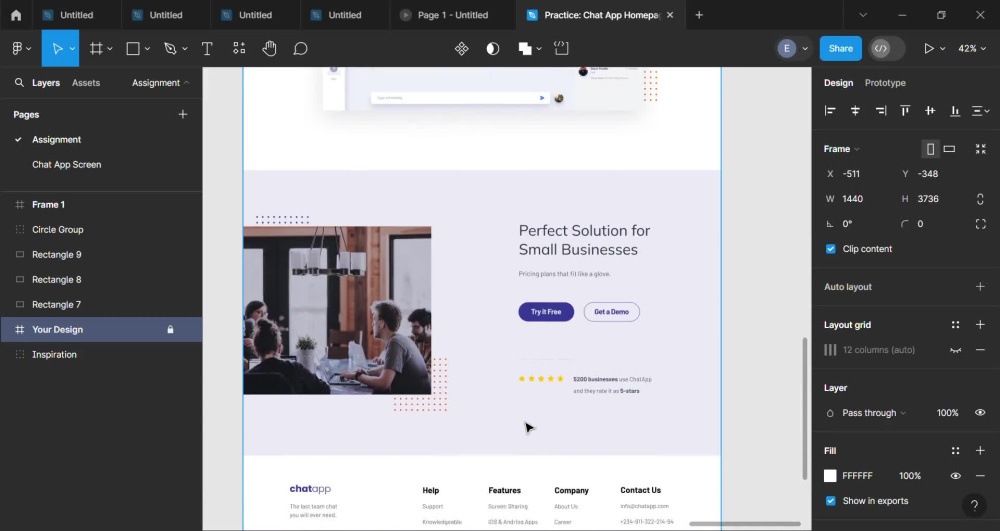This screenshot has width=1000, height=531.
Task: Add a new page
Action: coord(183,114)
